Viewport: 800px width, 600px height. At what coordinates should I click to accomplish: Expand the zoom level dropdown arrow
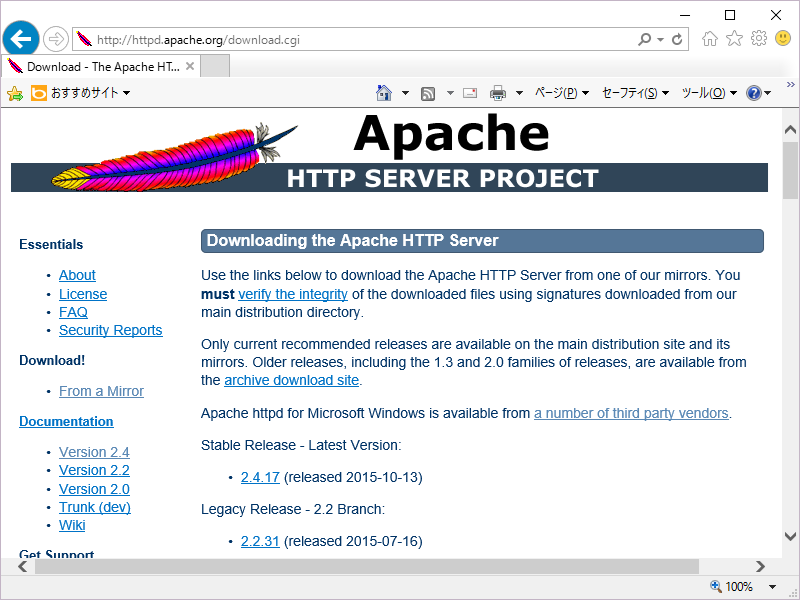point(772,587)
